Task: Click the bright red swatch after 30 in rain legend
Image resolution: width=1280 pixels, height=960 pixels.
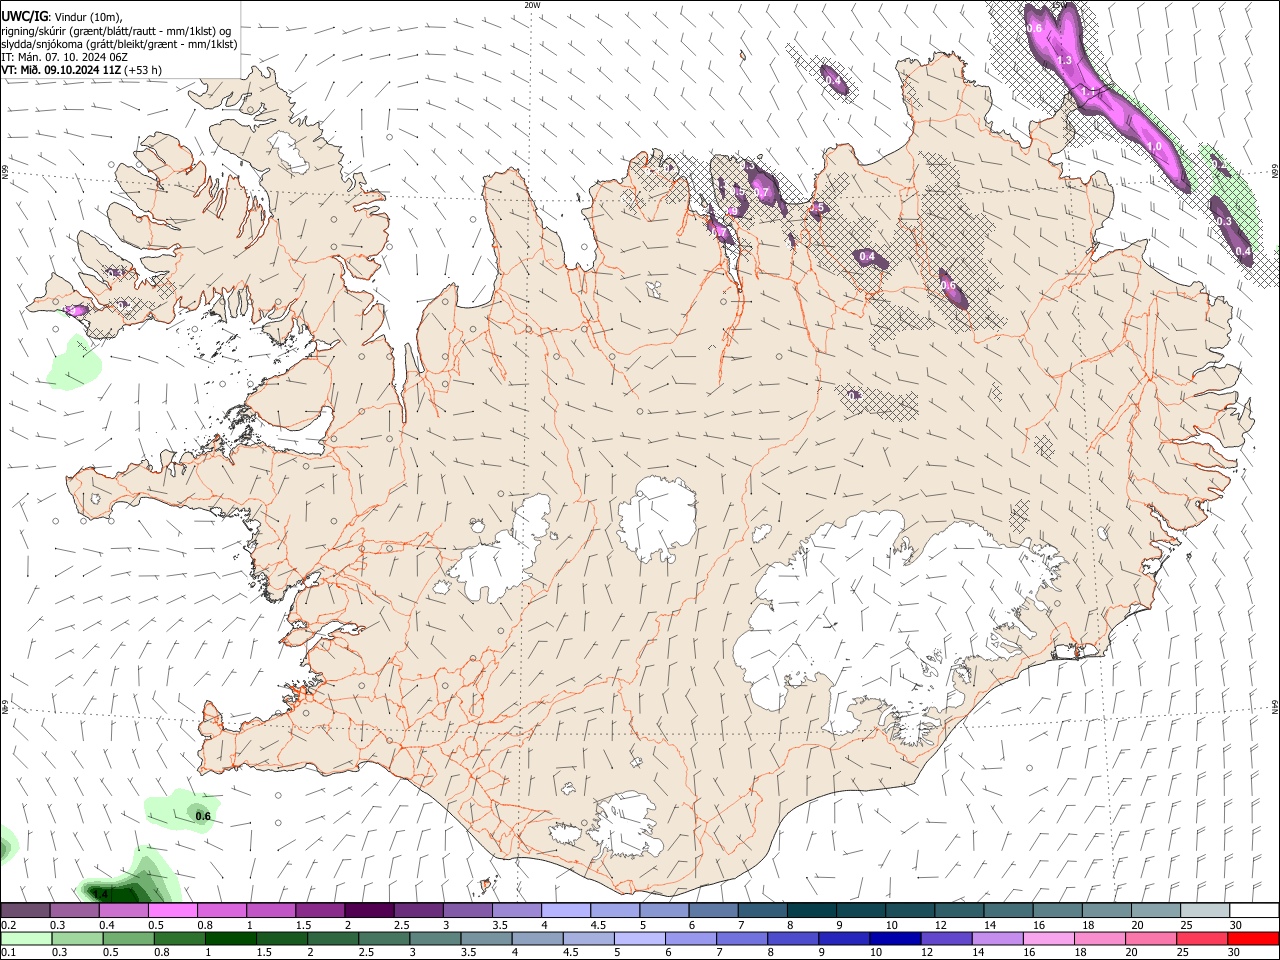Action: 1254,938
